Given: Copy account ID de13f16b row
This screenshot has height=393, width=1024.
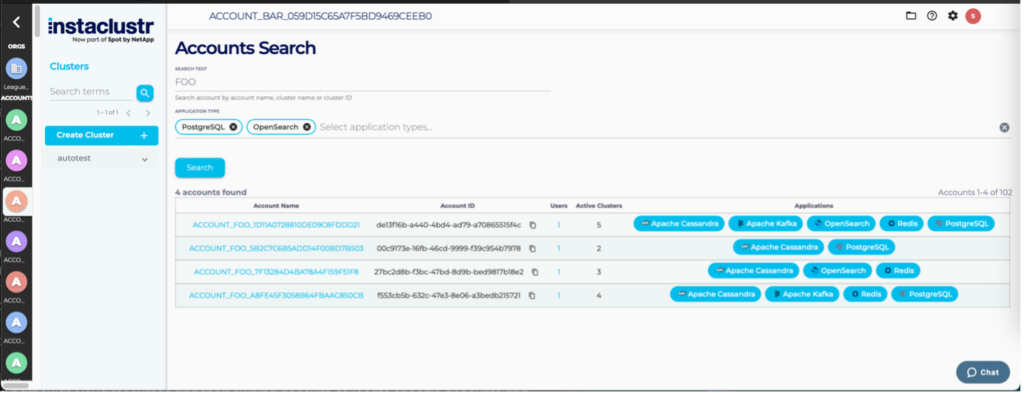Looking at the screenshot, I should click(532, 225).
